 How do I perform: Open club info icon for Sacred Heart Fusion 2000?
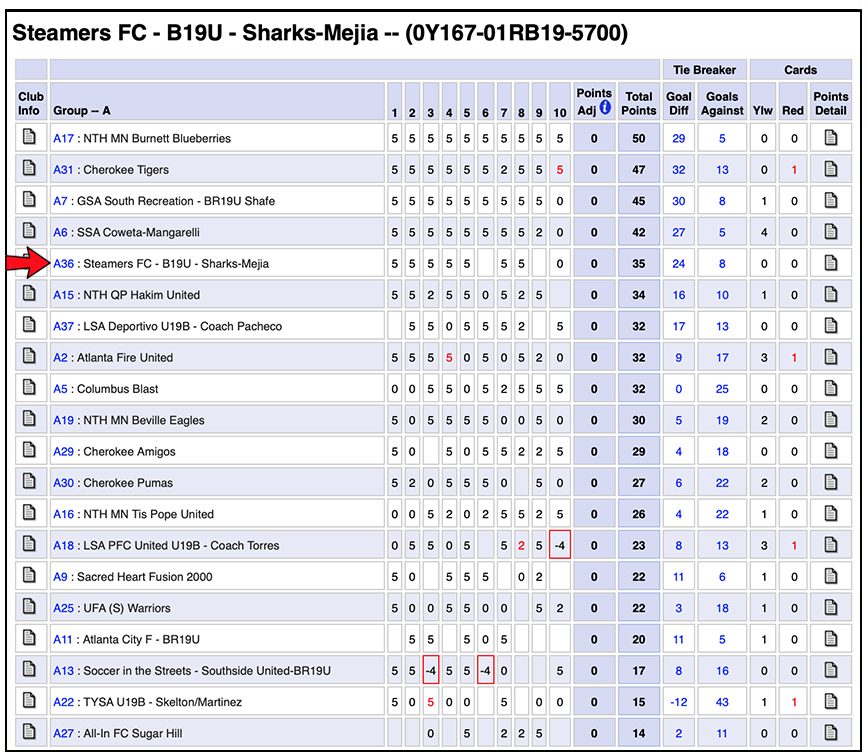(x=29, y=575)
